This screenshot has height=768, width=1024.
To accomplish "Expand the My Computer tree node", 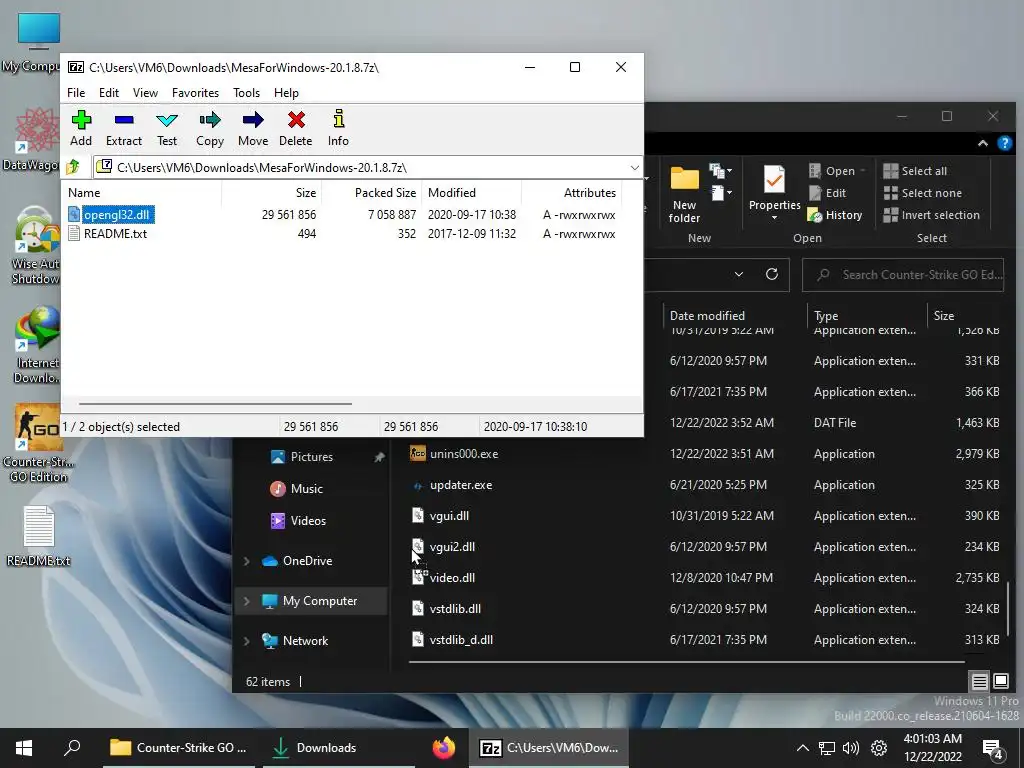I will tap(247, 601).
